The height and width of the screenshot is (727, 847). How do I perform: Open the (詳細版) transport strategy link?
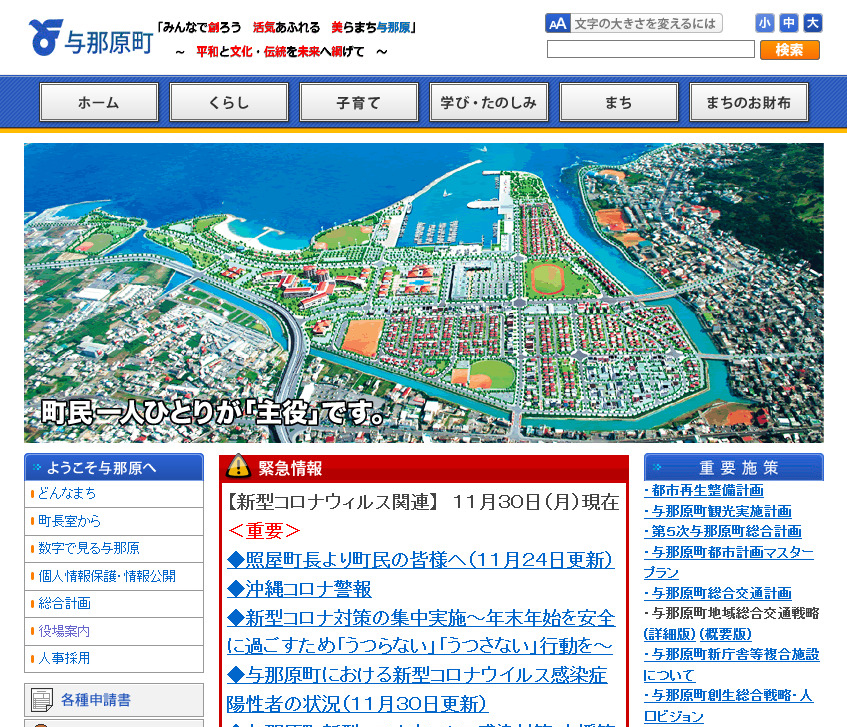point(669,634)
